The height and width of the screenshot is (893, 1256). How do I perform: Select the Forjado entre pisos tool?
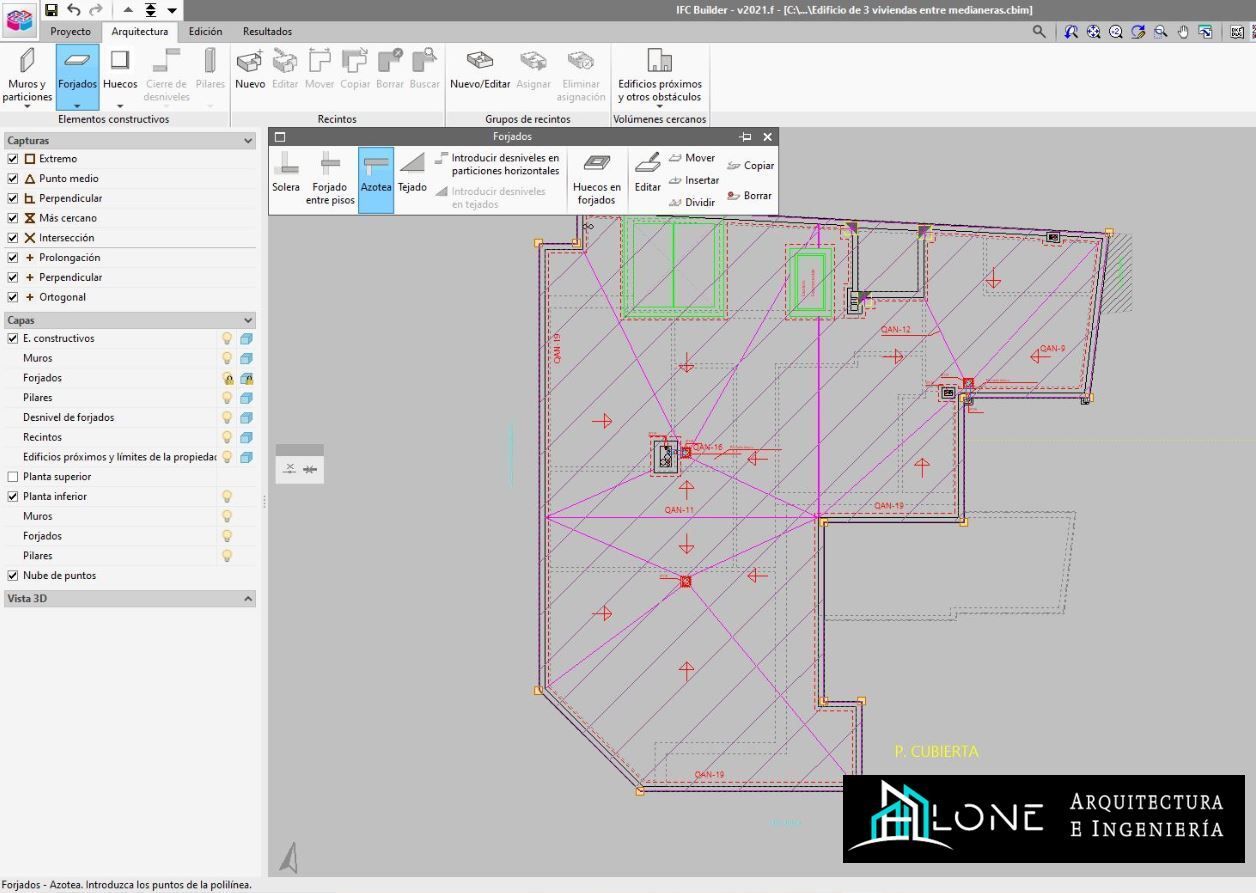(x=330, y=178)
